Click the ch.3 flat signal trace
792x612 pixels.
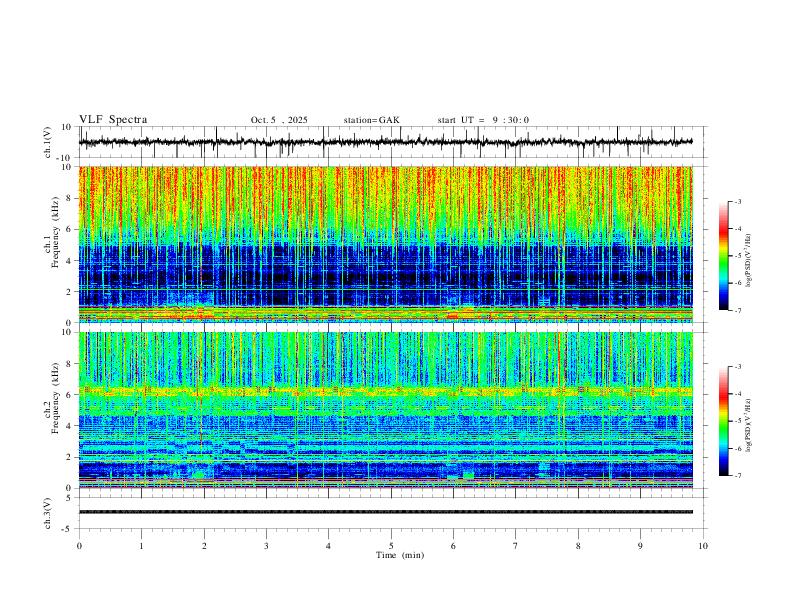(x=386, y=512)
